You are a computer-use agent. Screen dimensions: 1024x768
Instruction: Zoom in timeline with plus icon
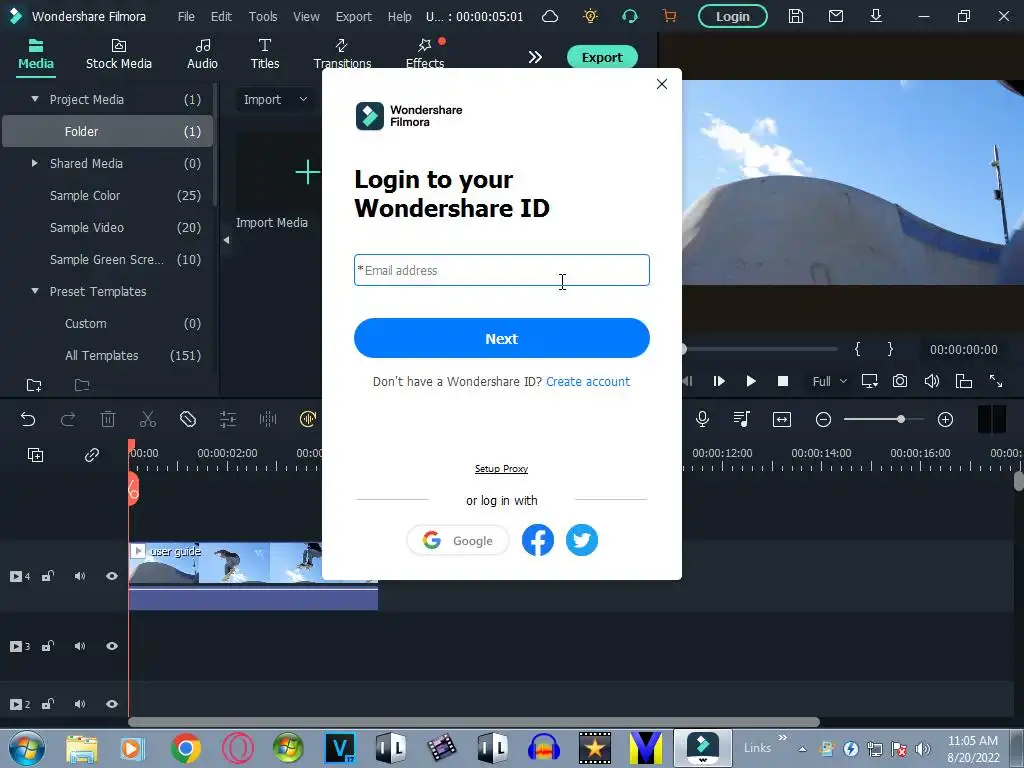(x=946, y=419)
